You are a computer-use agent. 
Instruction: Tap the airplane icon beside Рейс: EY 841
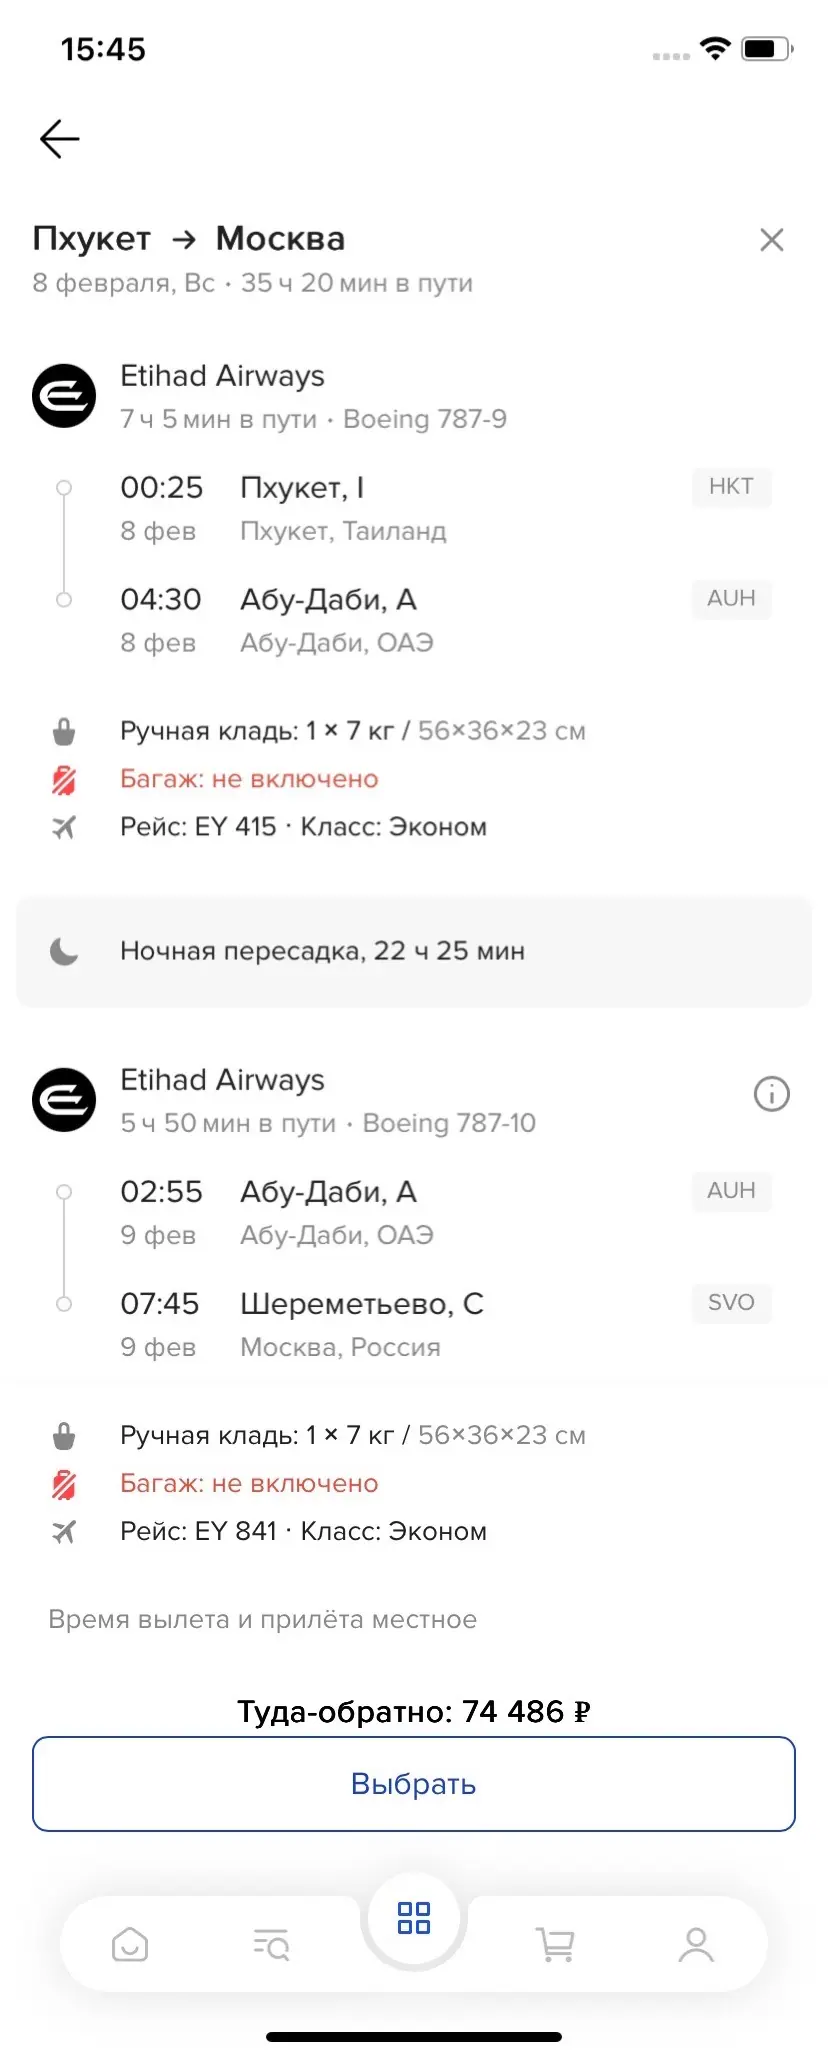click(x=64, y=1531)
